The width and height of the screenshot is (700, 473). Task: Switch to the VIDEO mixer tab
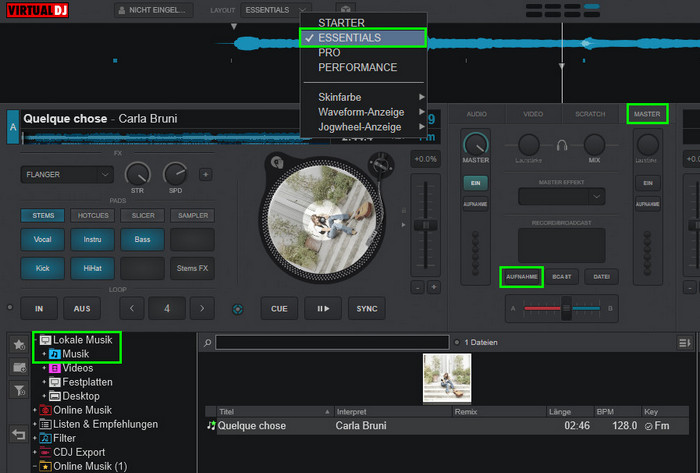[533, 114]
